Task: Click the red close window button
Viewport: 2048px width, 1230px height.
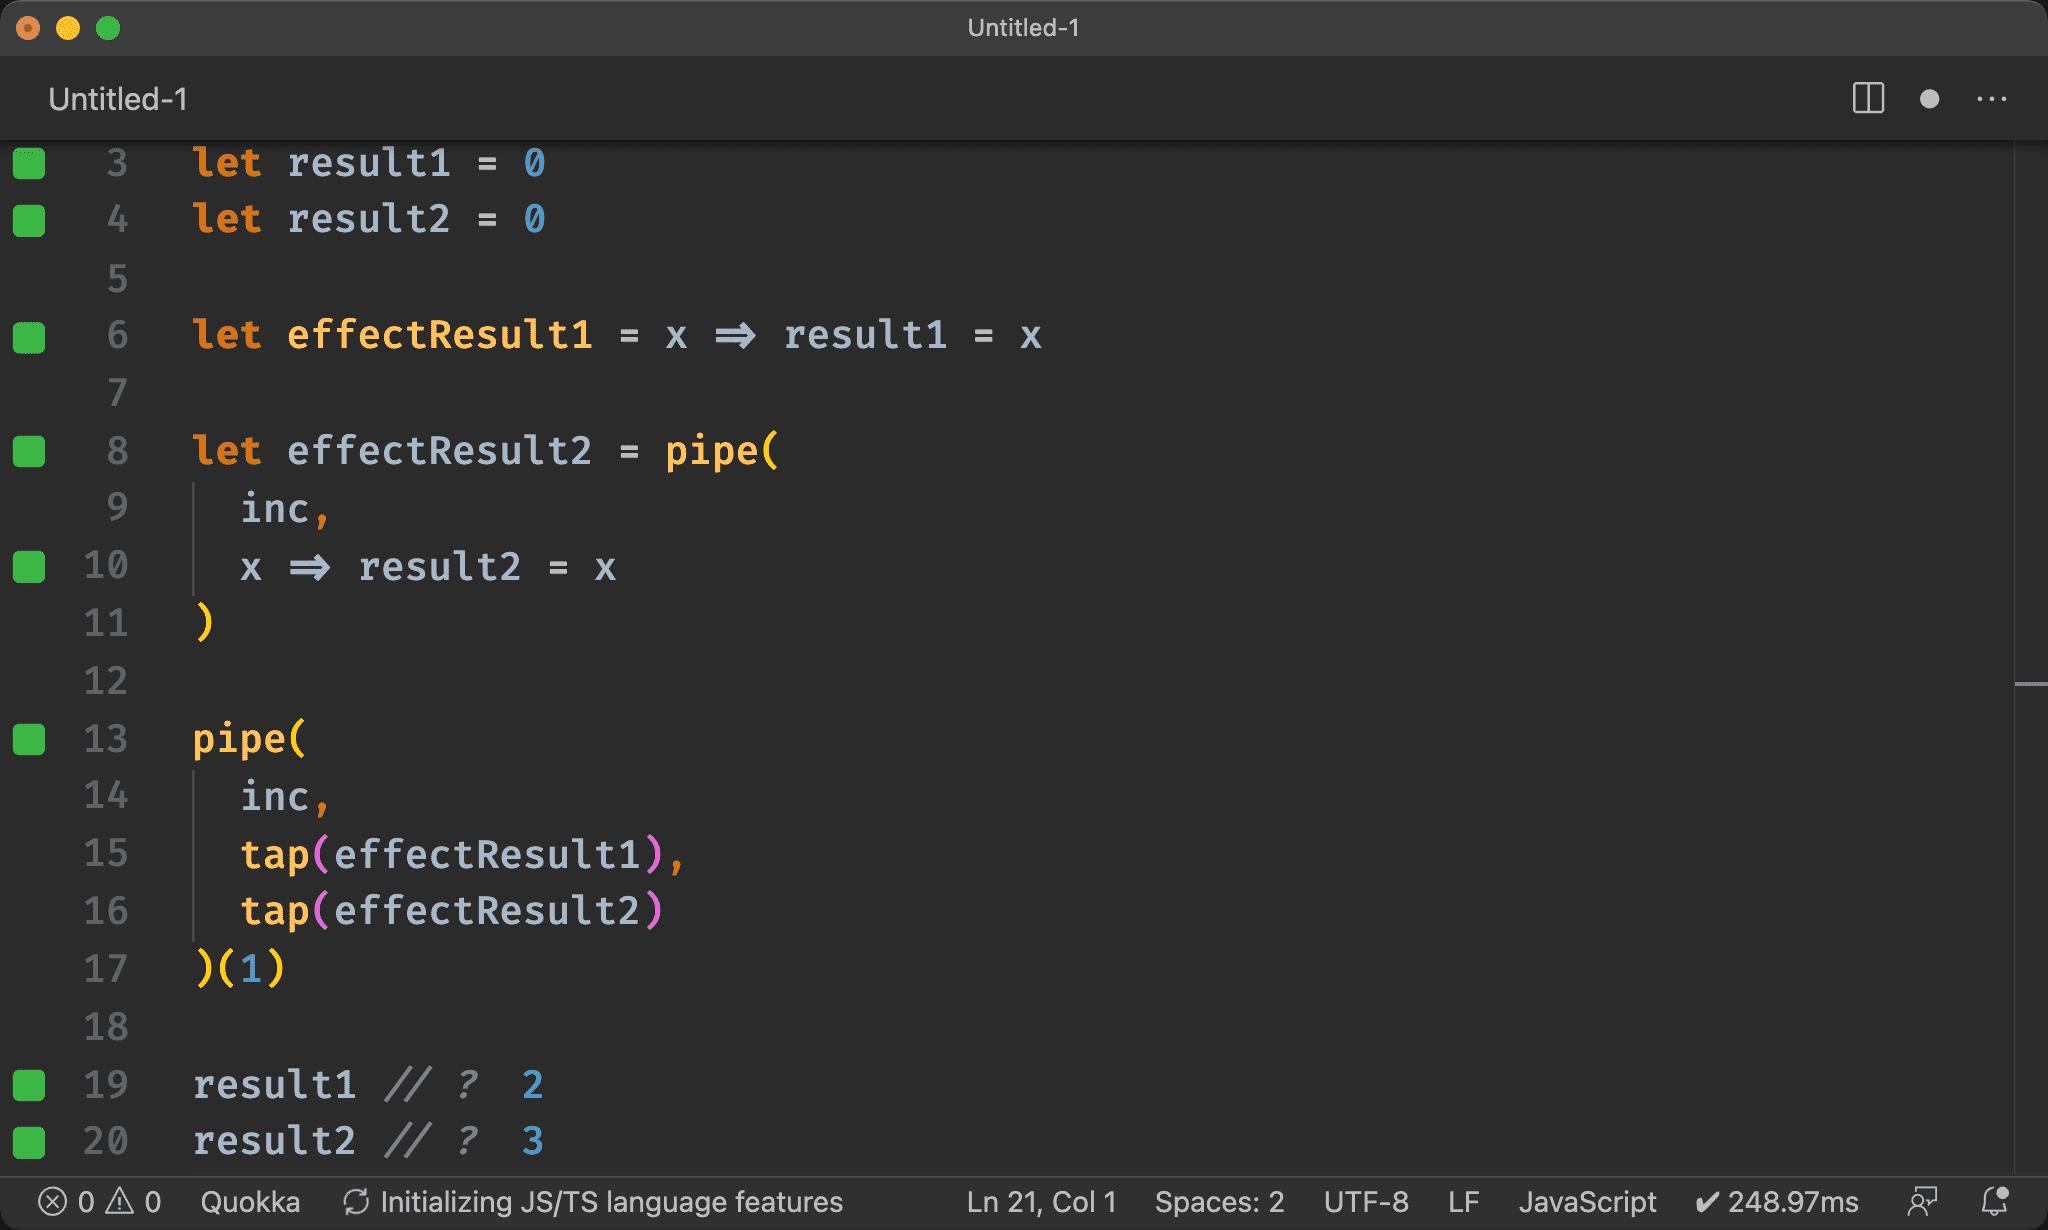Action: [28, 28]
